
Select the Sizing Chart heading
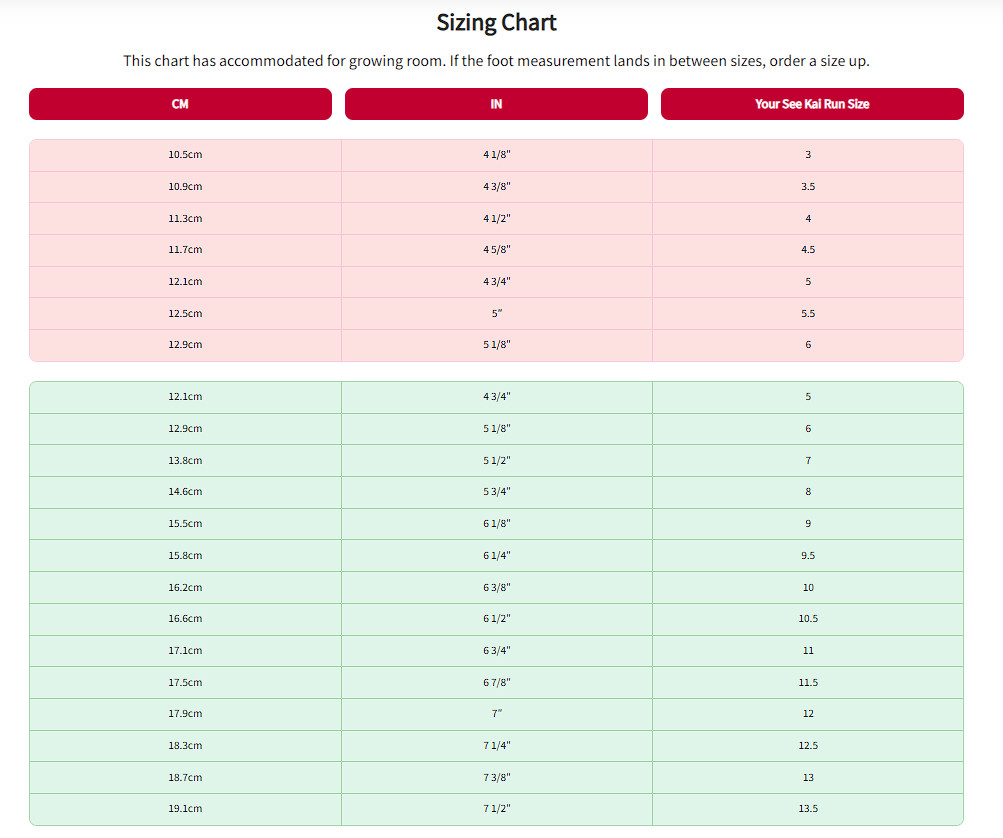(x=496, y=22)
